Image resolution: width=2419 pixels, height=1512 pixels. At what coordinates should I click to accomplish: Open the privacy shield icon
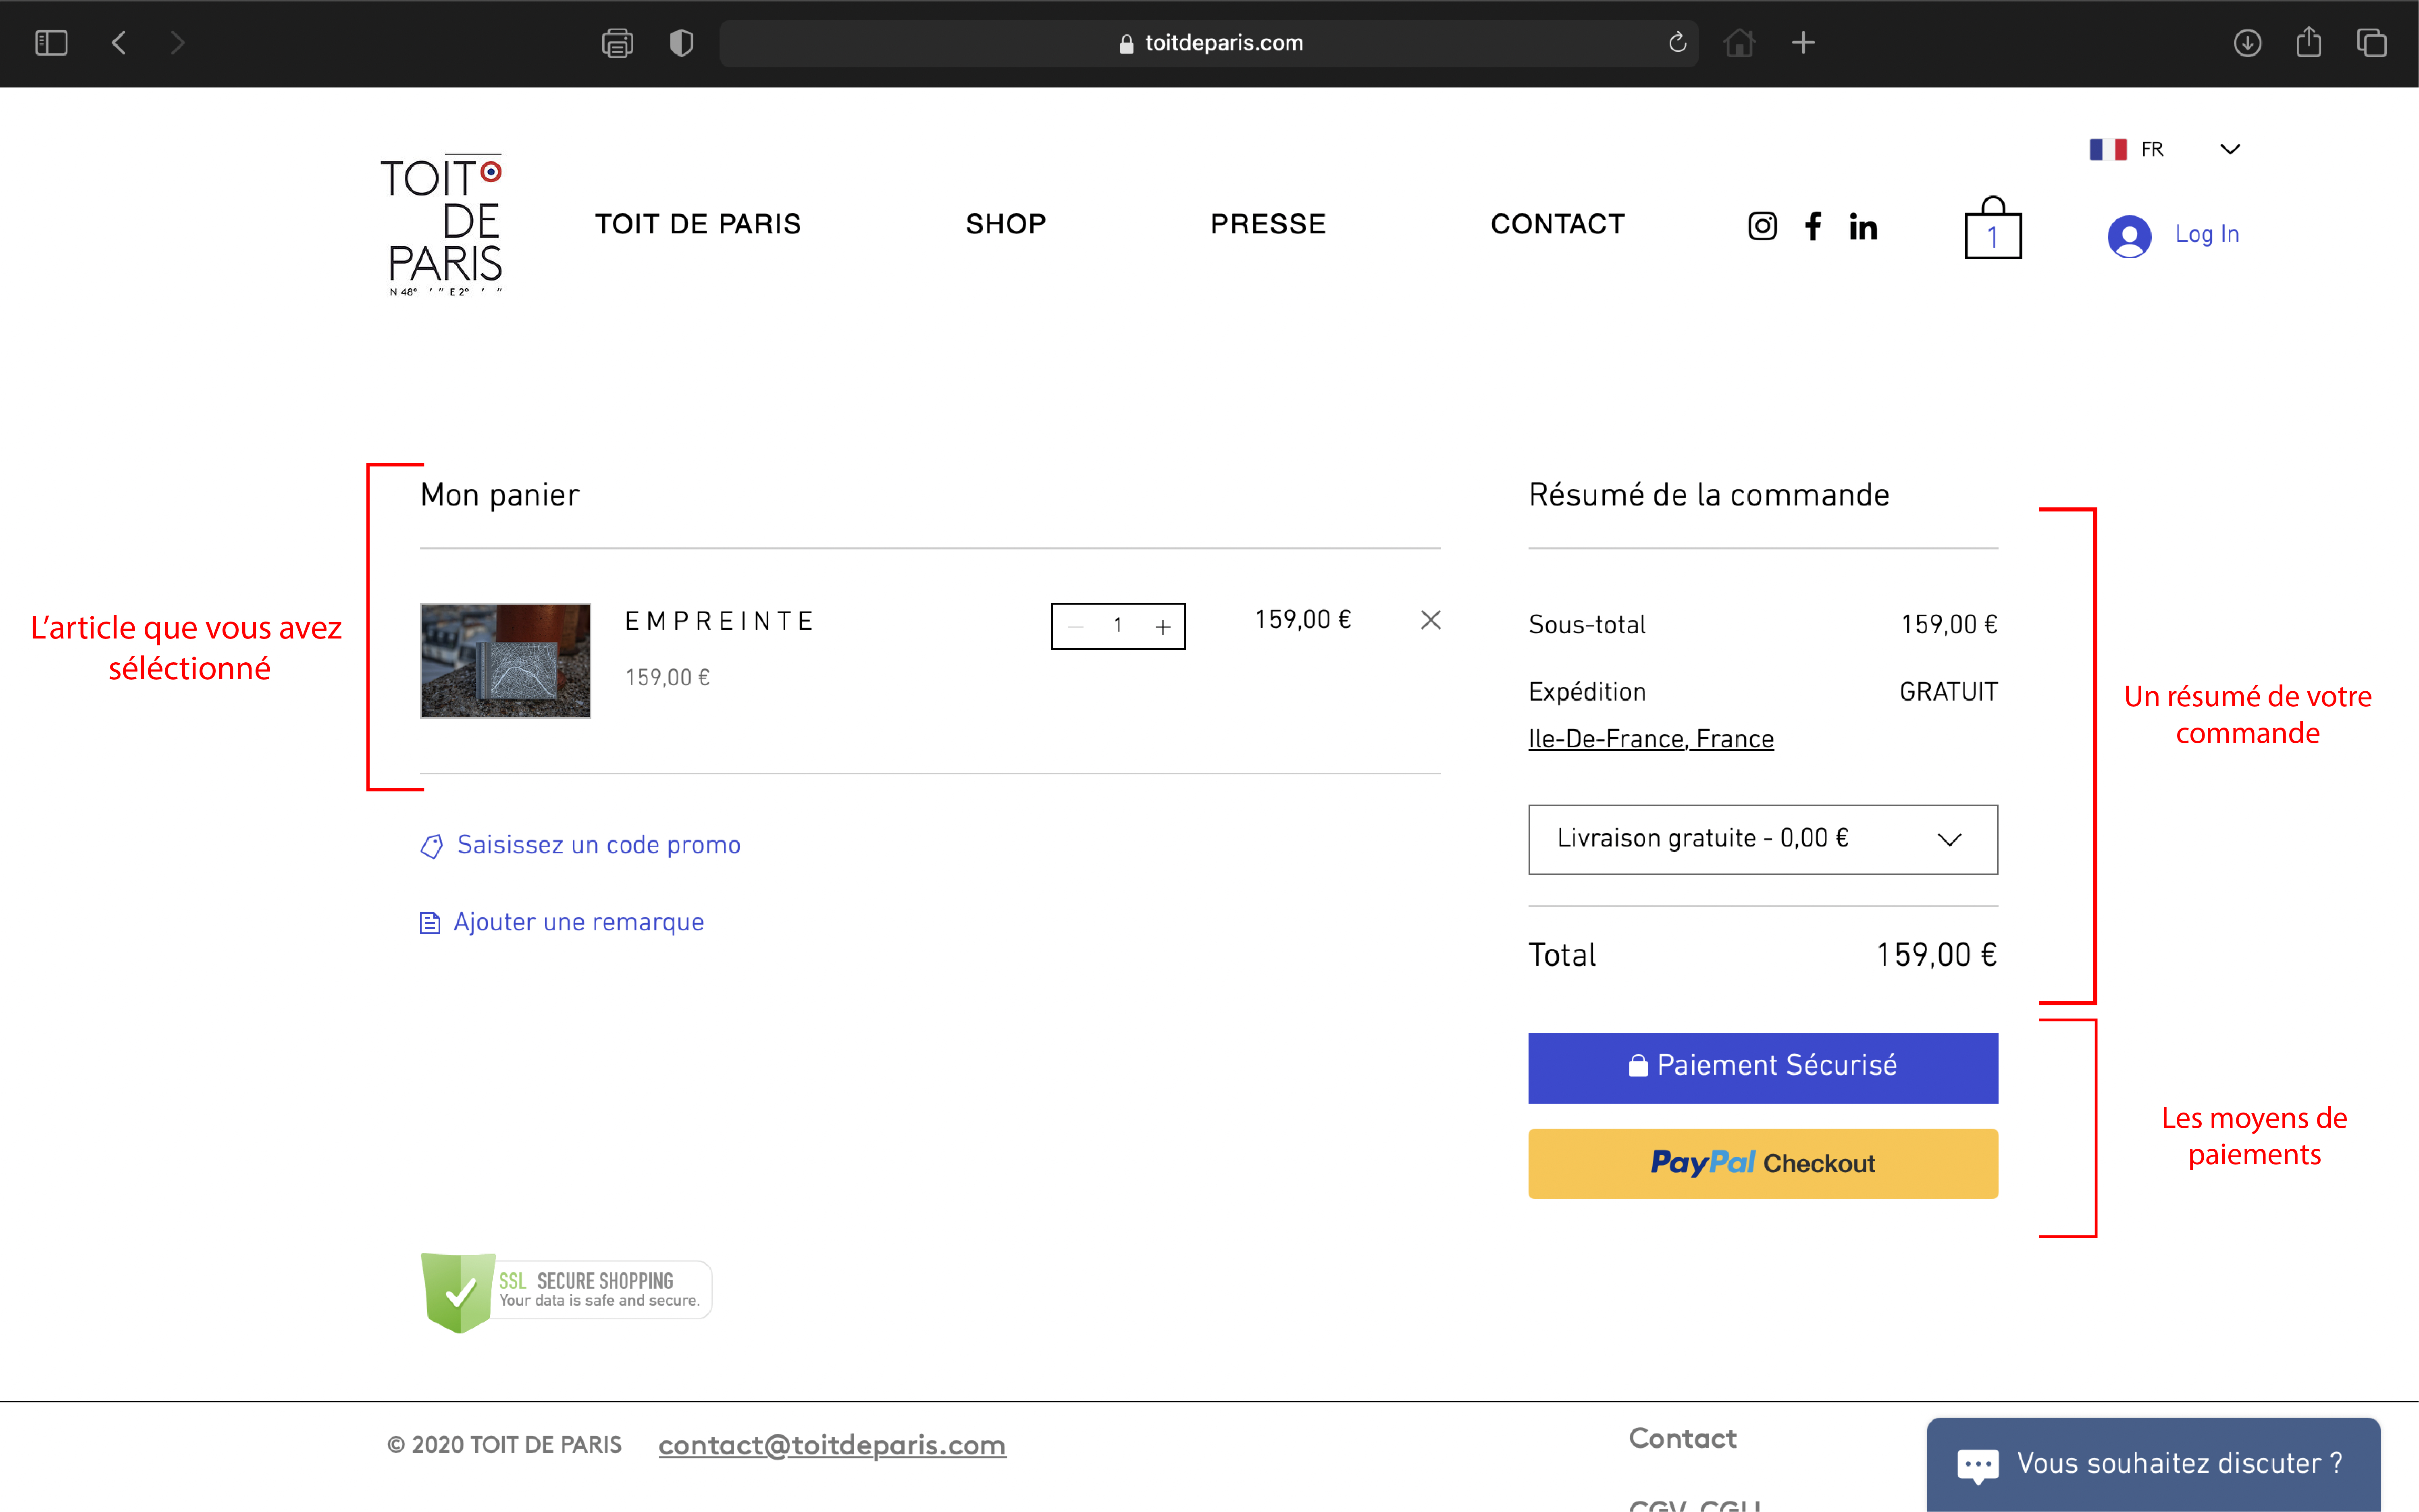(681, 43)
